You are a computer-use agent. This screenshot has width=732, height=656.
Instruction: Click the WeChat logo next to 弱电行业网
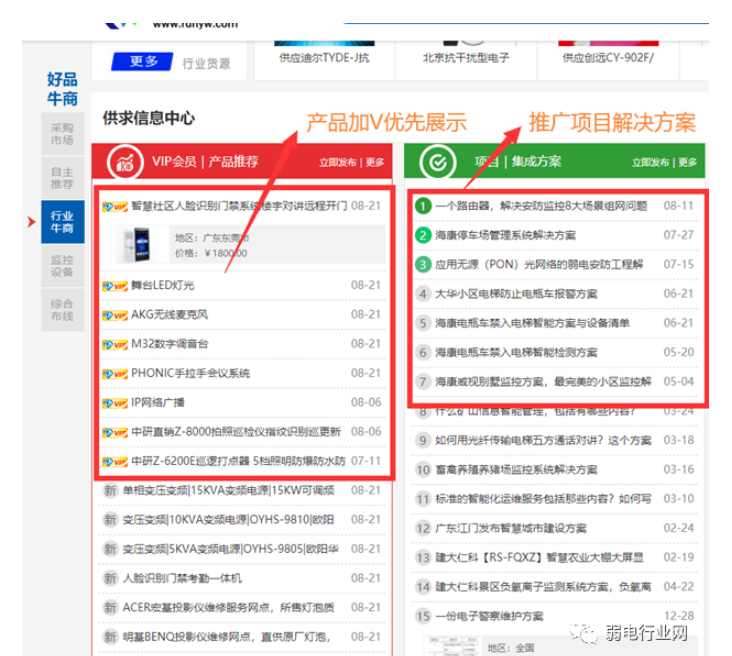(579, 632)
